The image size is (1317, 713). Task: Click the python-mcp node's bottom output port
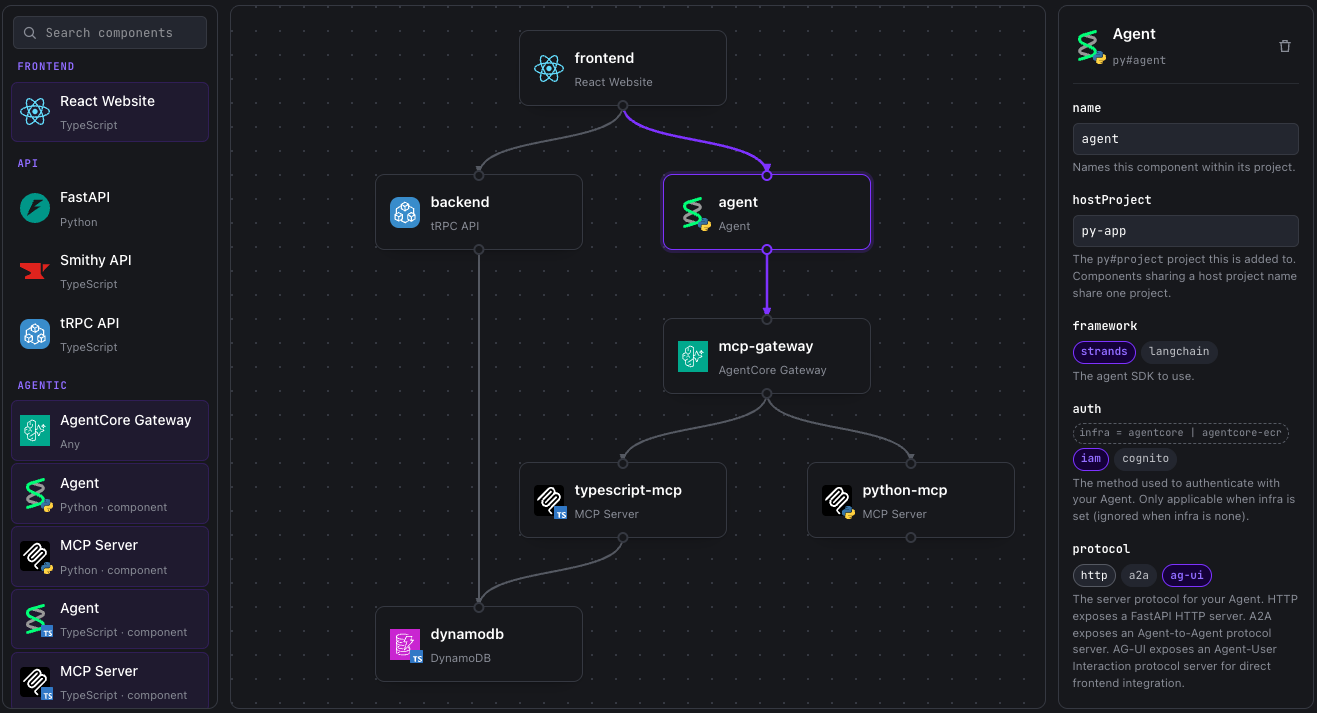pyautogui.click(x=911, y=538)
